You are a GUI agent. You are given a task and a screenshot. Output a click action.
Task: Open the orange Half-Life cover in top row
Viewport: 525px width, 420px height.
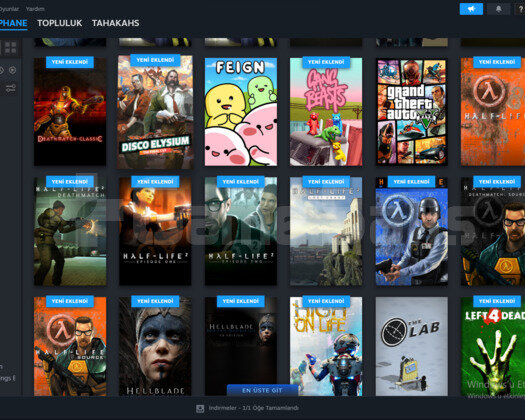point(493,112)
